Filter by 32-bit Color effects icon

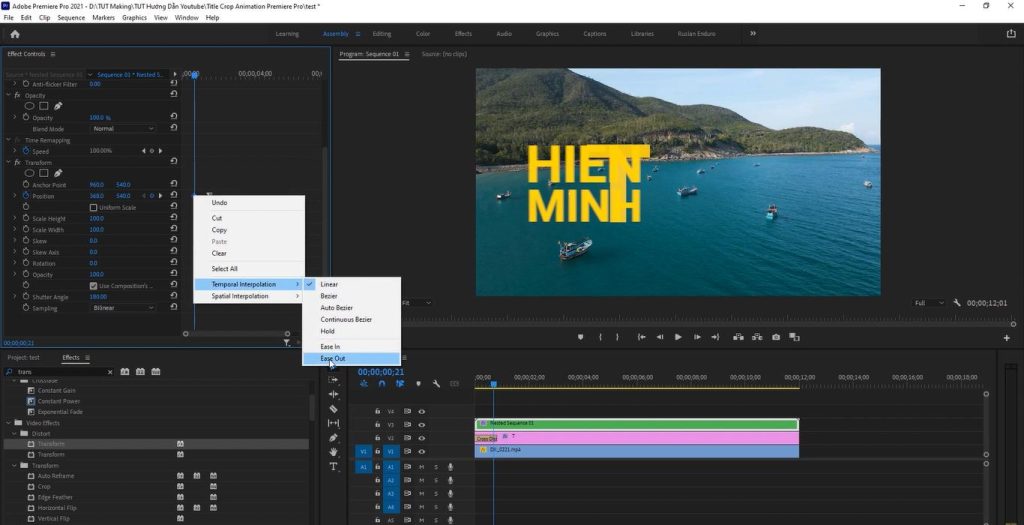tap(140, 372)
